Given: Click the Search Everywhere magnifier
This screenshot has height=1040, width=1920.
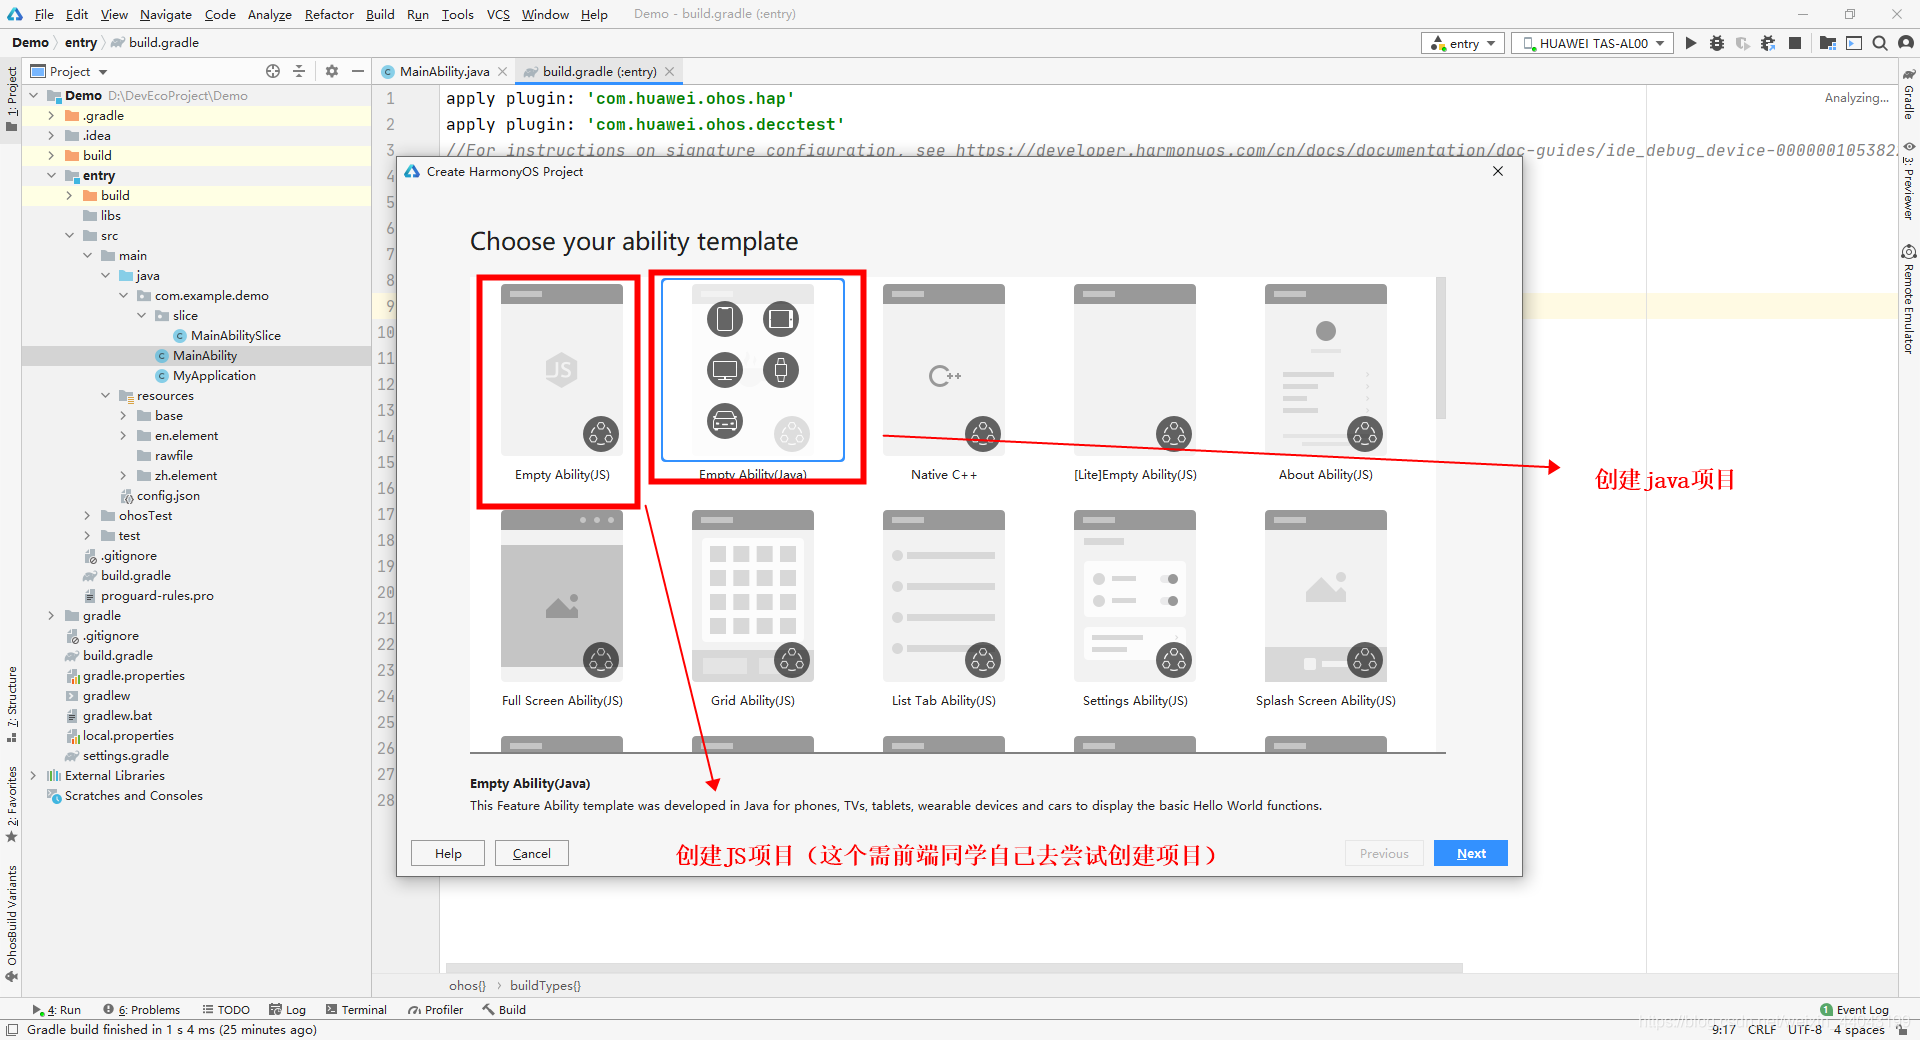Looking at the screenshot, I should point(1880,43).
